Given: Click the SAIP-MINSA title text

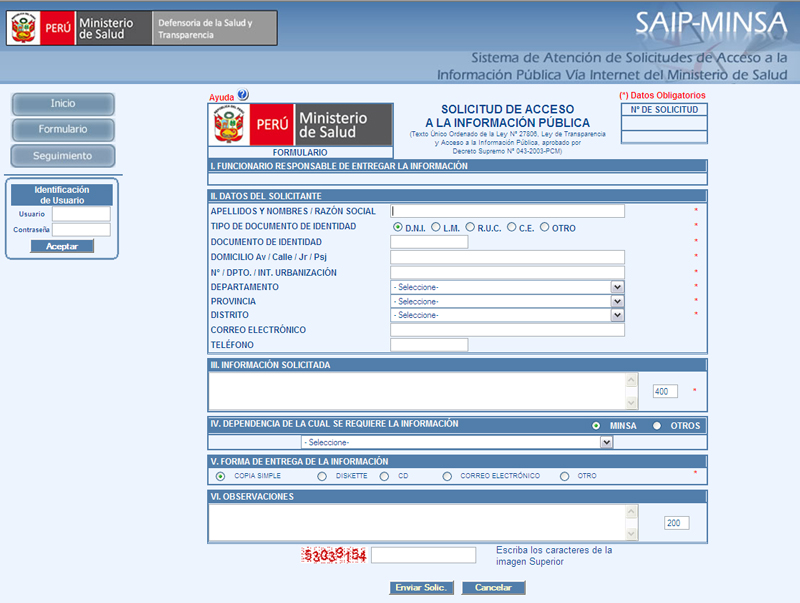Looking at the screenshot, I should coord(711,23).
